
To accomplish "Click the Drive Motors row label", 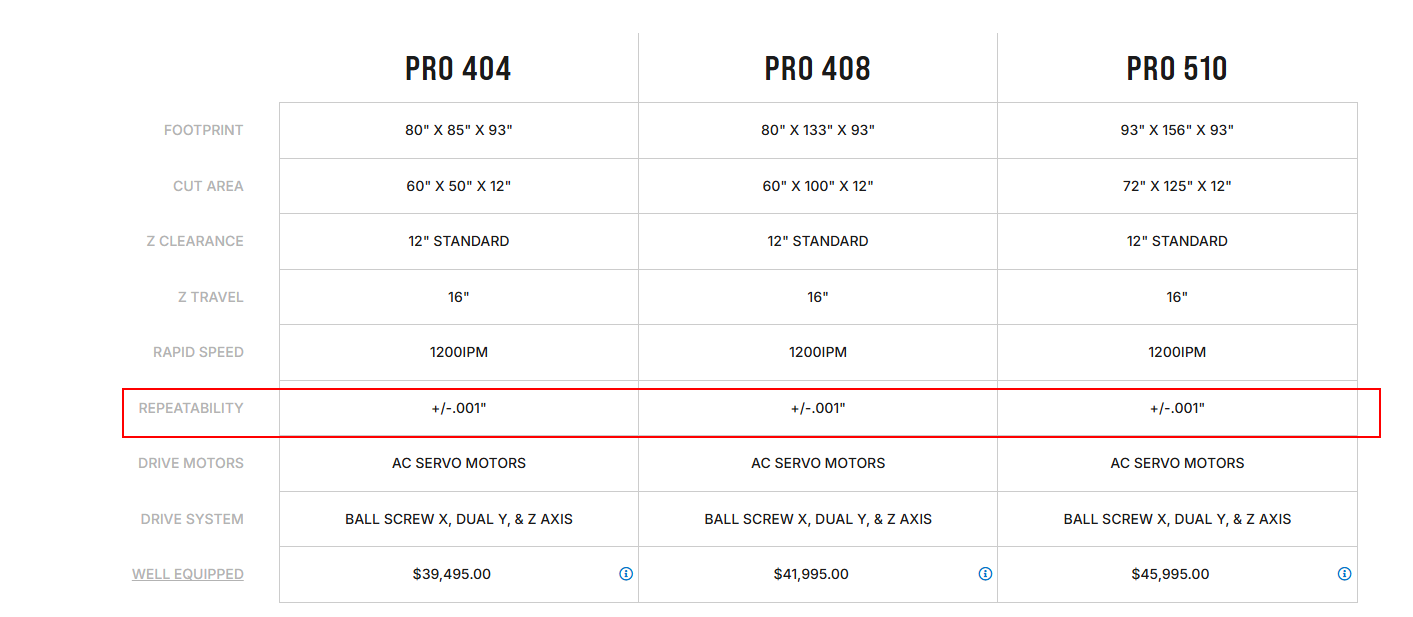I will coord(191,463).
